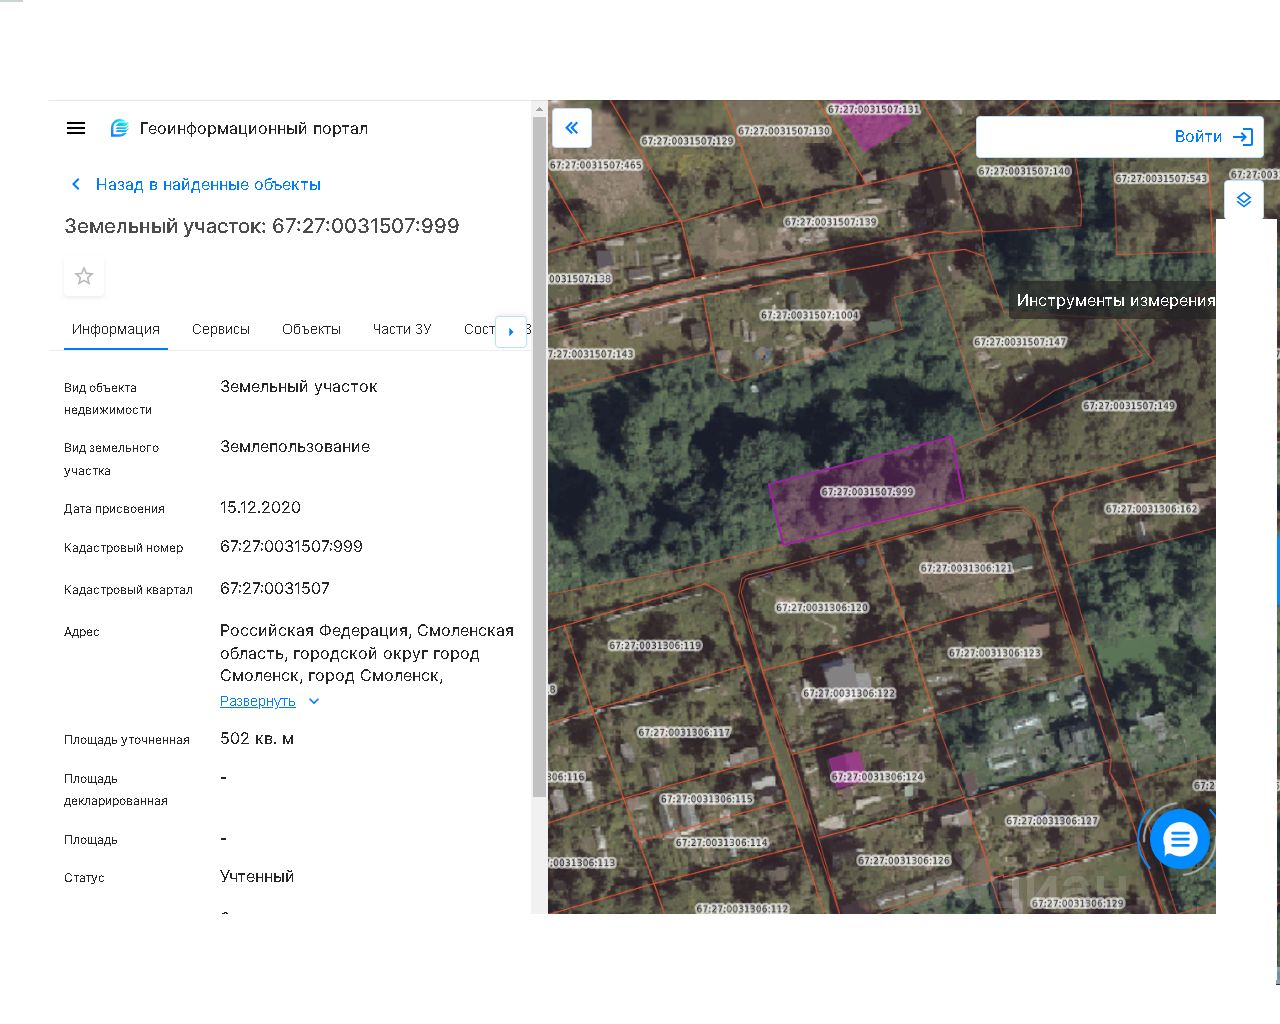Click map parcel label 67:27:0031306:119
This screenshot has height=1024, width=1280.
point(655,645)
